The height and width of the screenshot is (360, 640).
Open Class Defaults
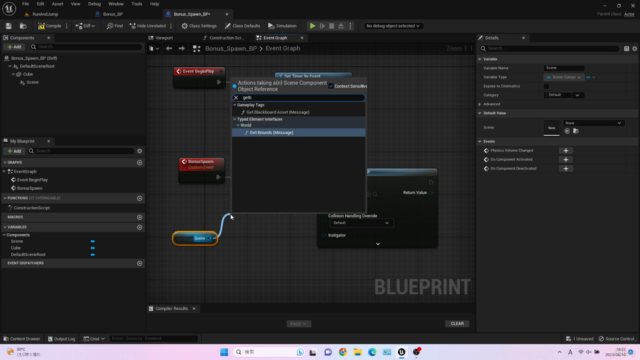coord(242,26)
